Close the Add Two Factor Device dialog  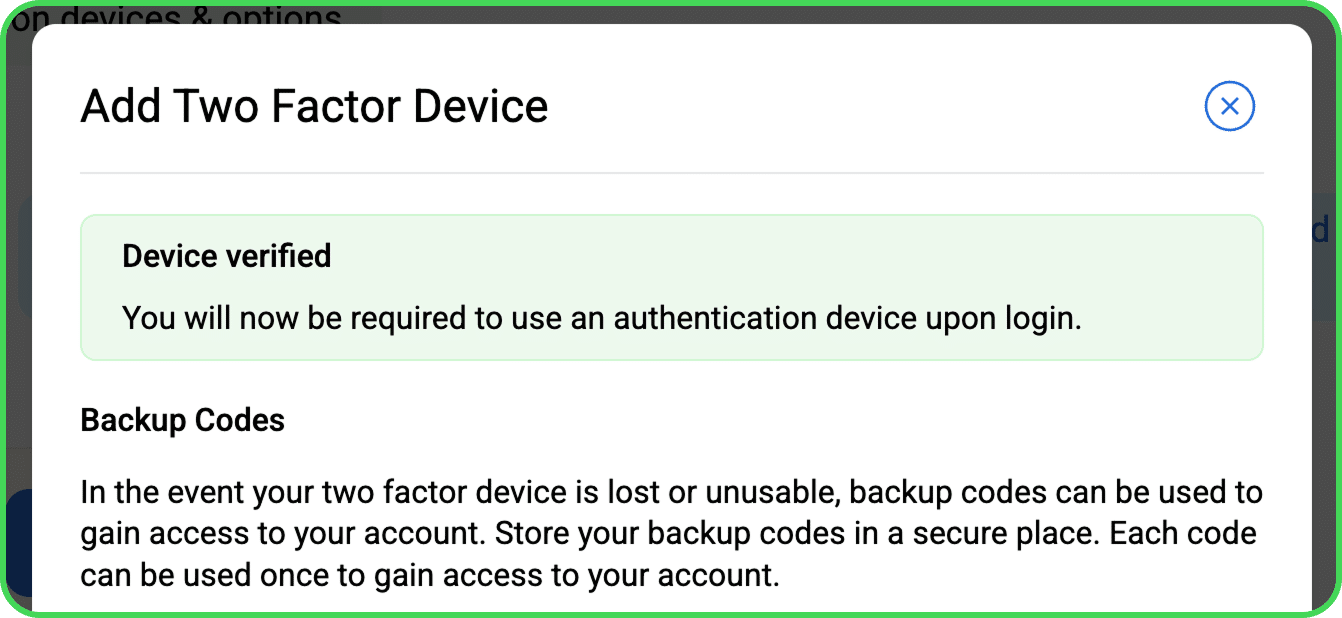(1230, 106)
